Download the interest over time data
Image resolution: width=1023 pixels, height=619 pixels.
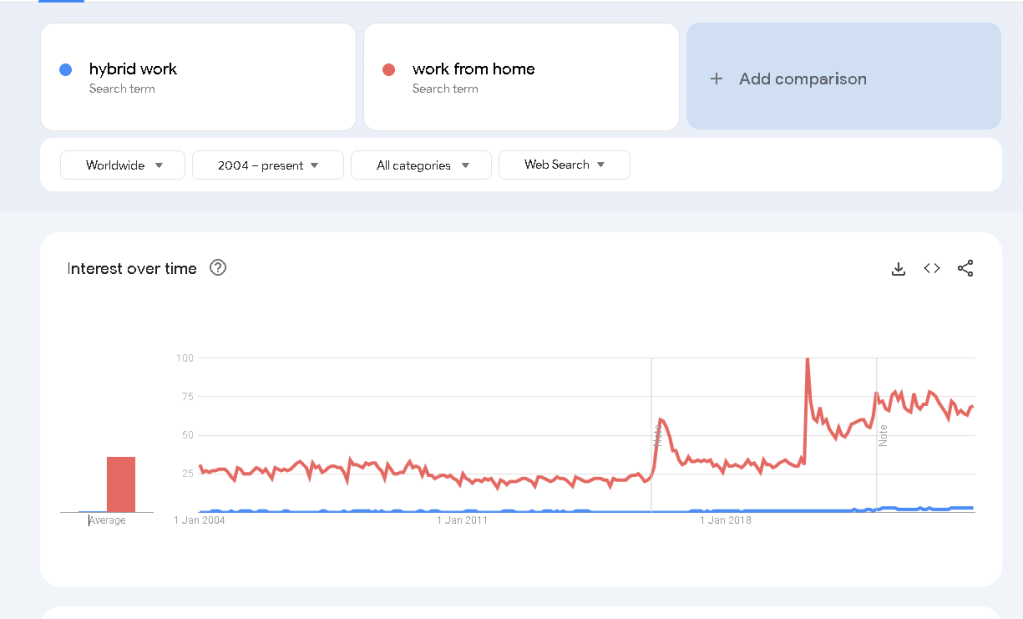[x=898, y=269]
